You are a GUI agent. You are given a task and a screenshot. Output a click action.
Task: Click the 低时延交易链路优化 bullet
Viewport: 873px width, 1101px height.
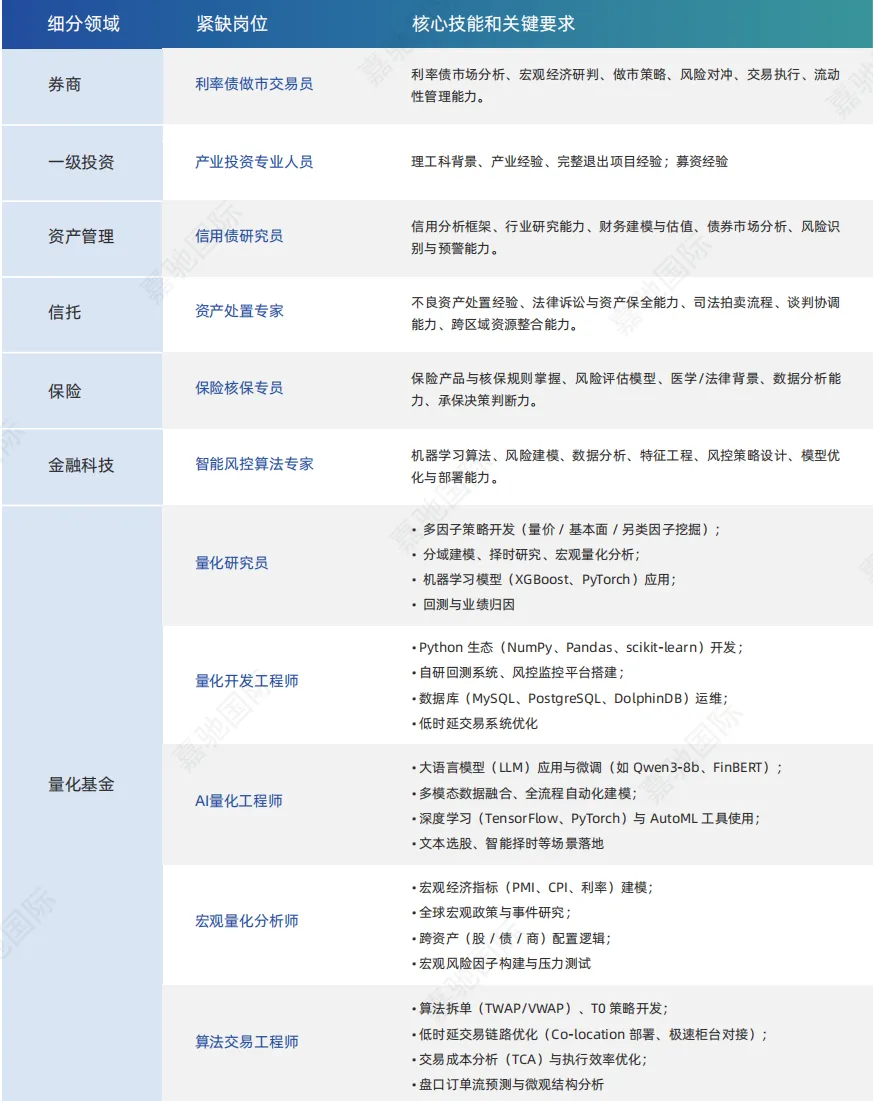(590, 1034)
